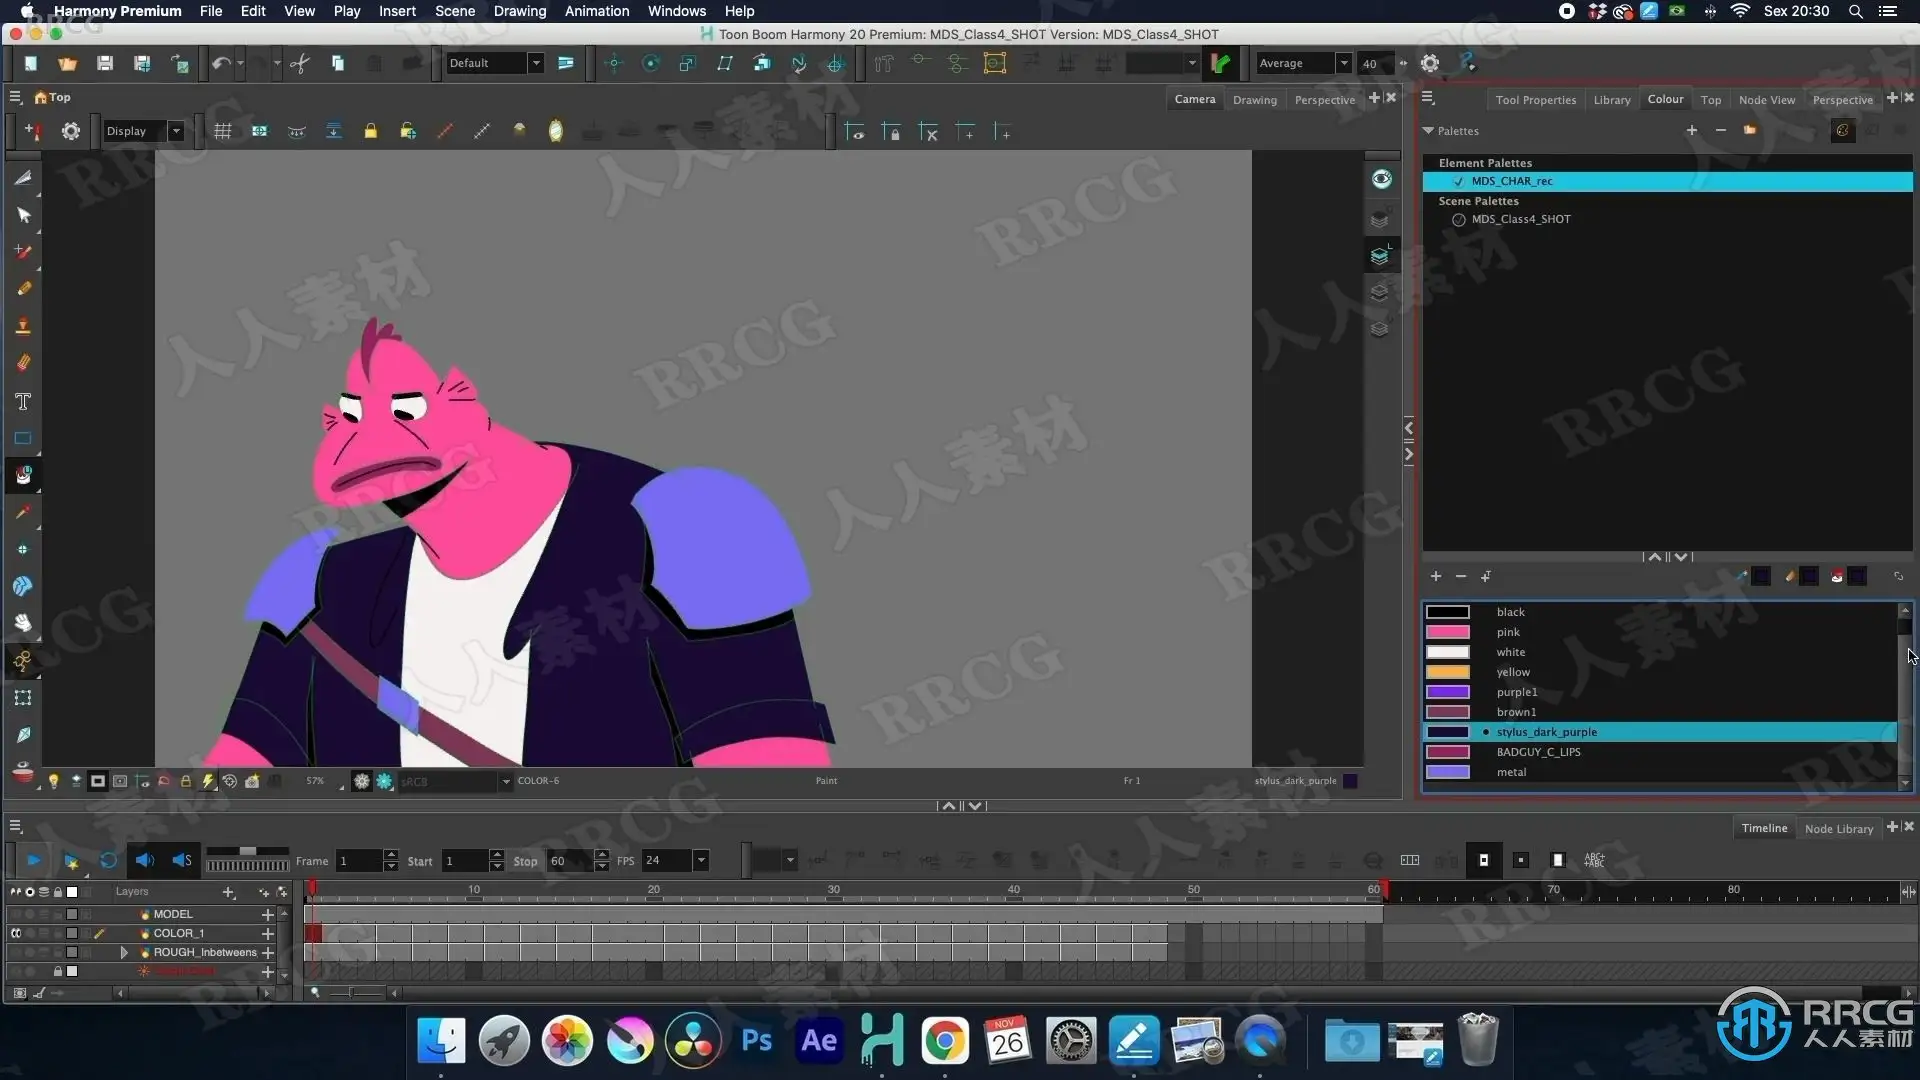The width and height of the screenshot is (1920, 1080).
Task: Open the Display dropdown in the Camera view
Action: 175,131
